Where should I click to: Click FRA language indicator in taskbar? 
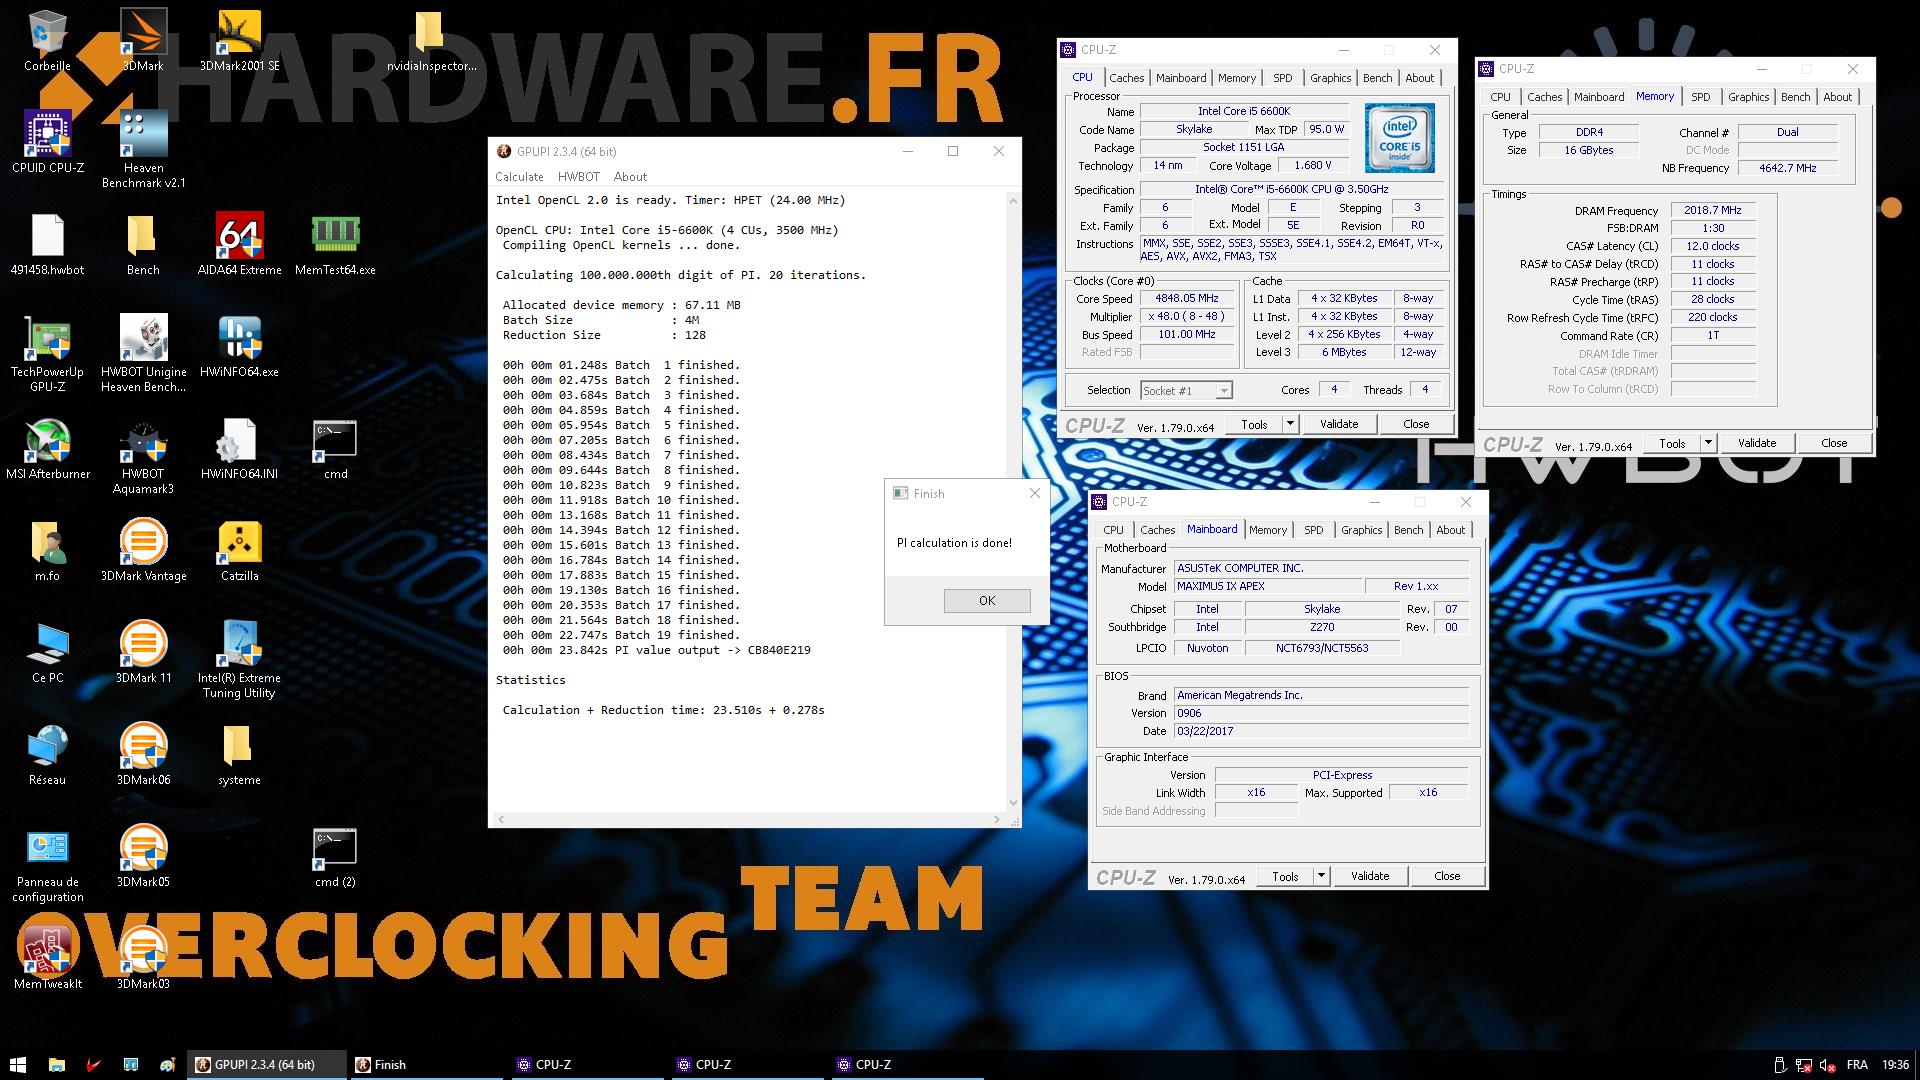coord(1857,1065)
